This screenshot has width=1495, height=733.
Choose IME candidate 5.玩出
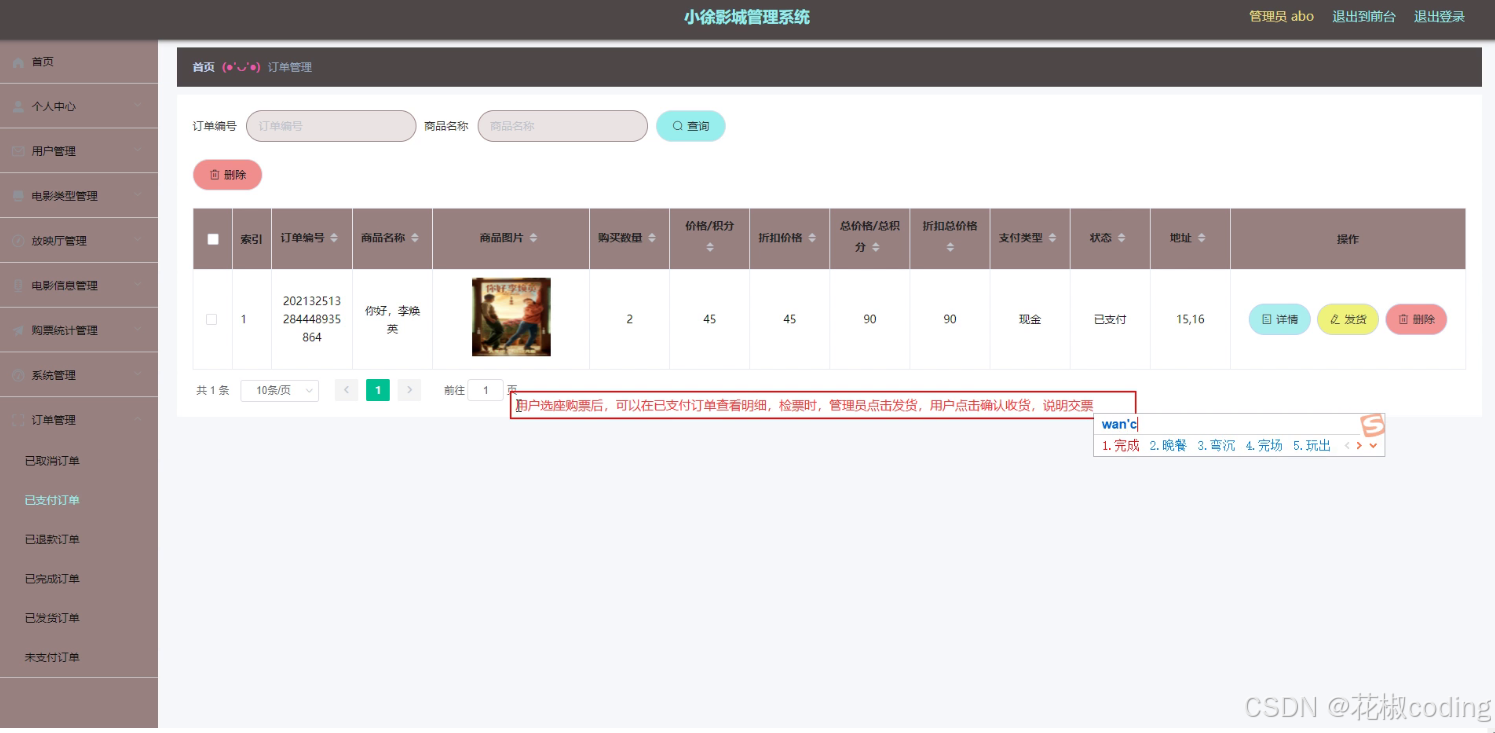[1312, 446]
